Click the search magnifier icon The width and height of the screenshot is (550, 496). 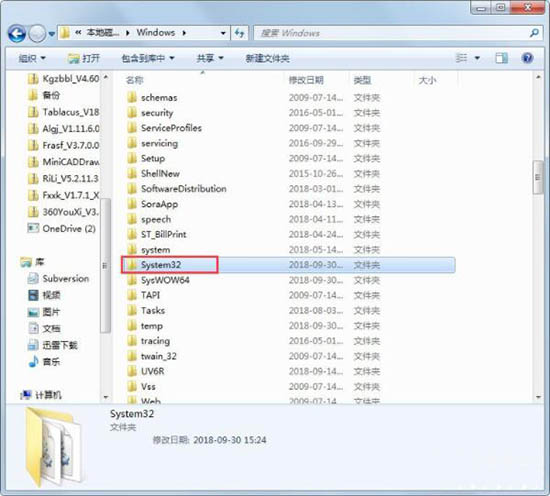(x=534, y=33)
